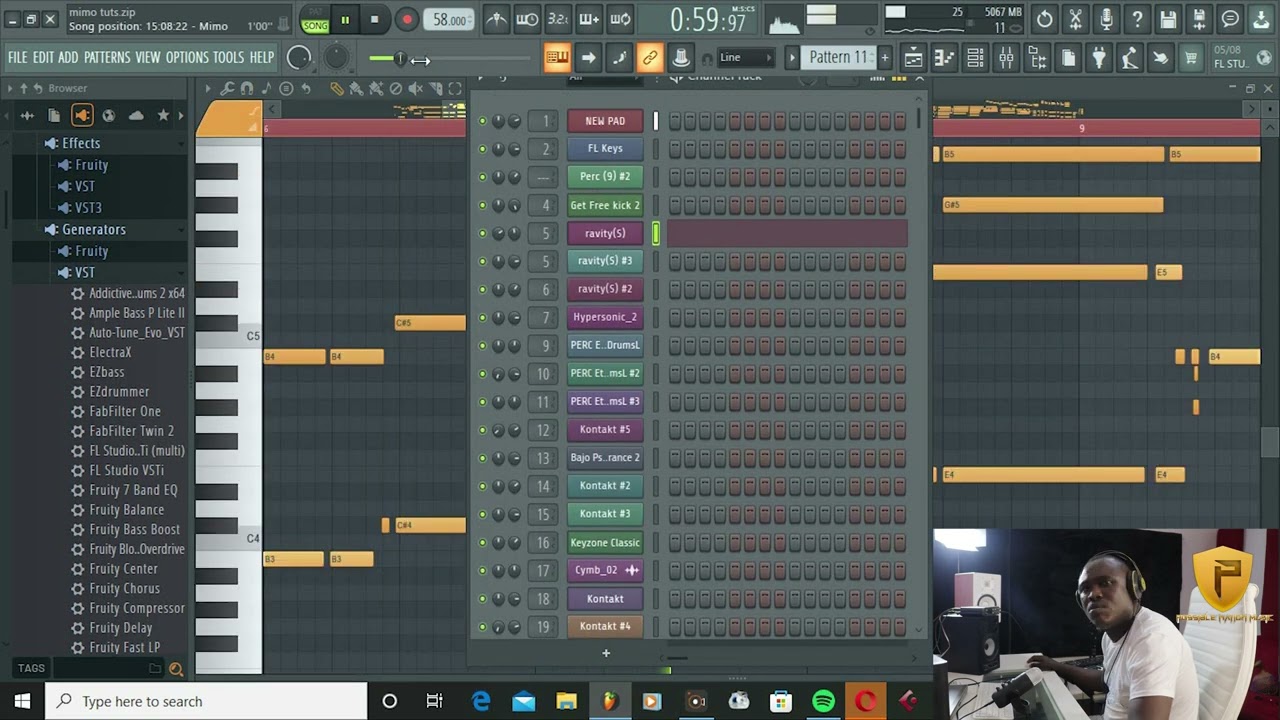Open the Piano roll view icon
The height and width of the screenshot is (720, 1280).
[x=944, y=58]
